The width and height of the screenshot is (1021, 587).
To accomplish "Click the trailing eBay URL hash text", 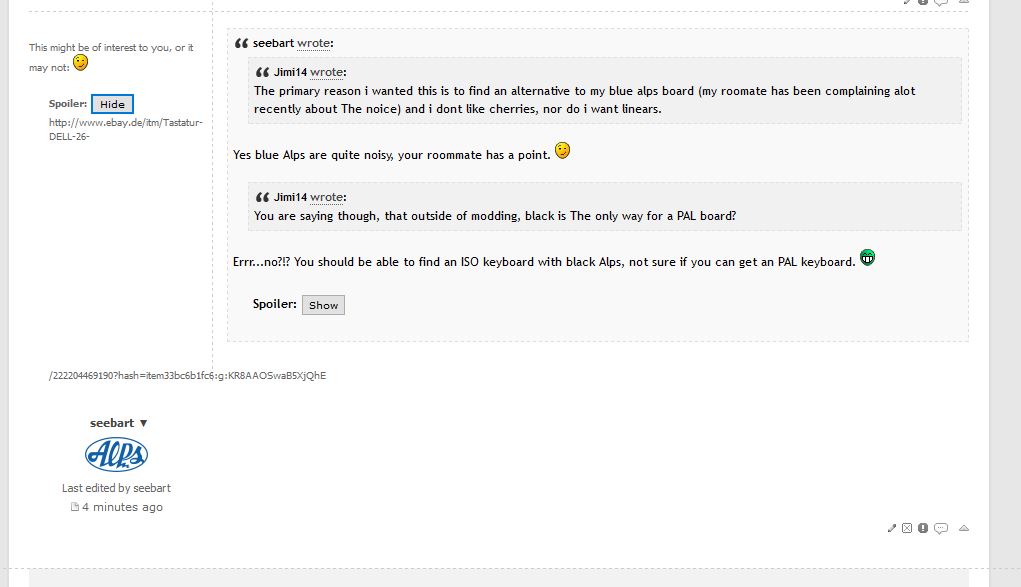I will click(187, 376).
